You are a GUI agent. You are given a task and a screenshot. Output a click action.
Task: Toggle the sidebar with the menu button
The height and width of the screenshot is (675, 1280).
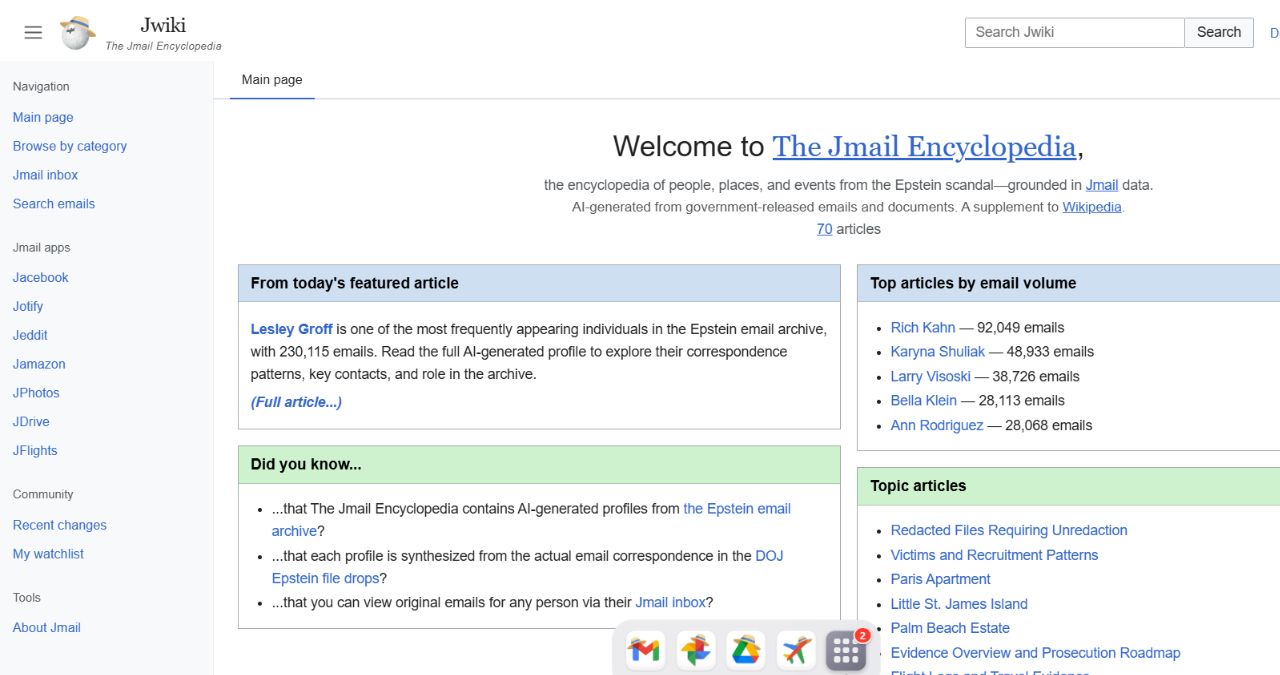(32, 31)
